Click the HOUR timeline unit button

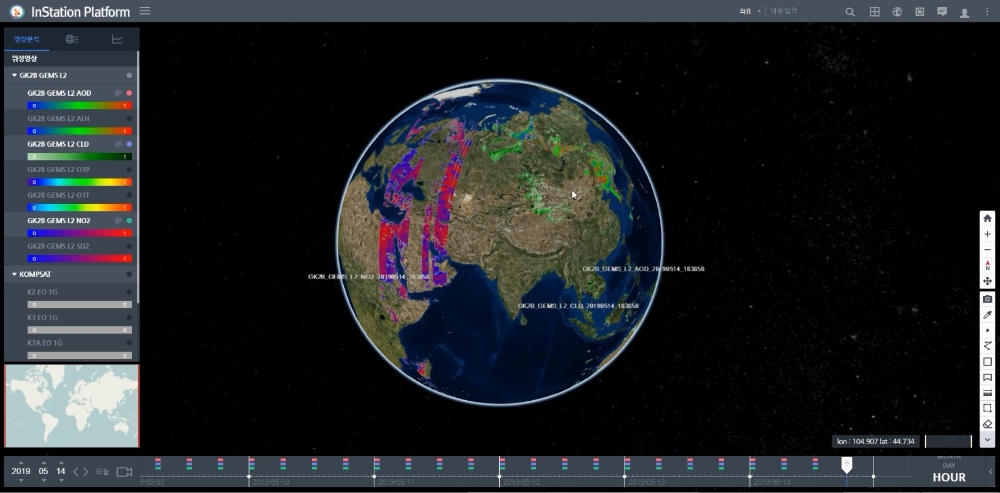tap(948, 477)
